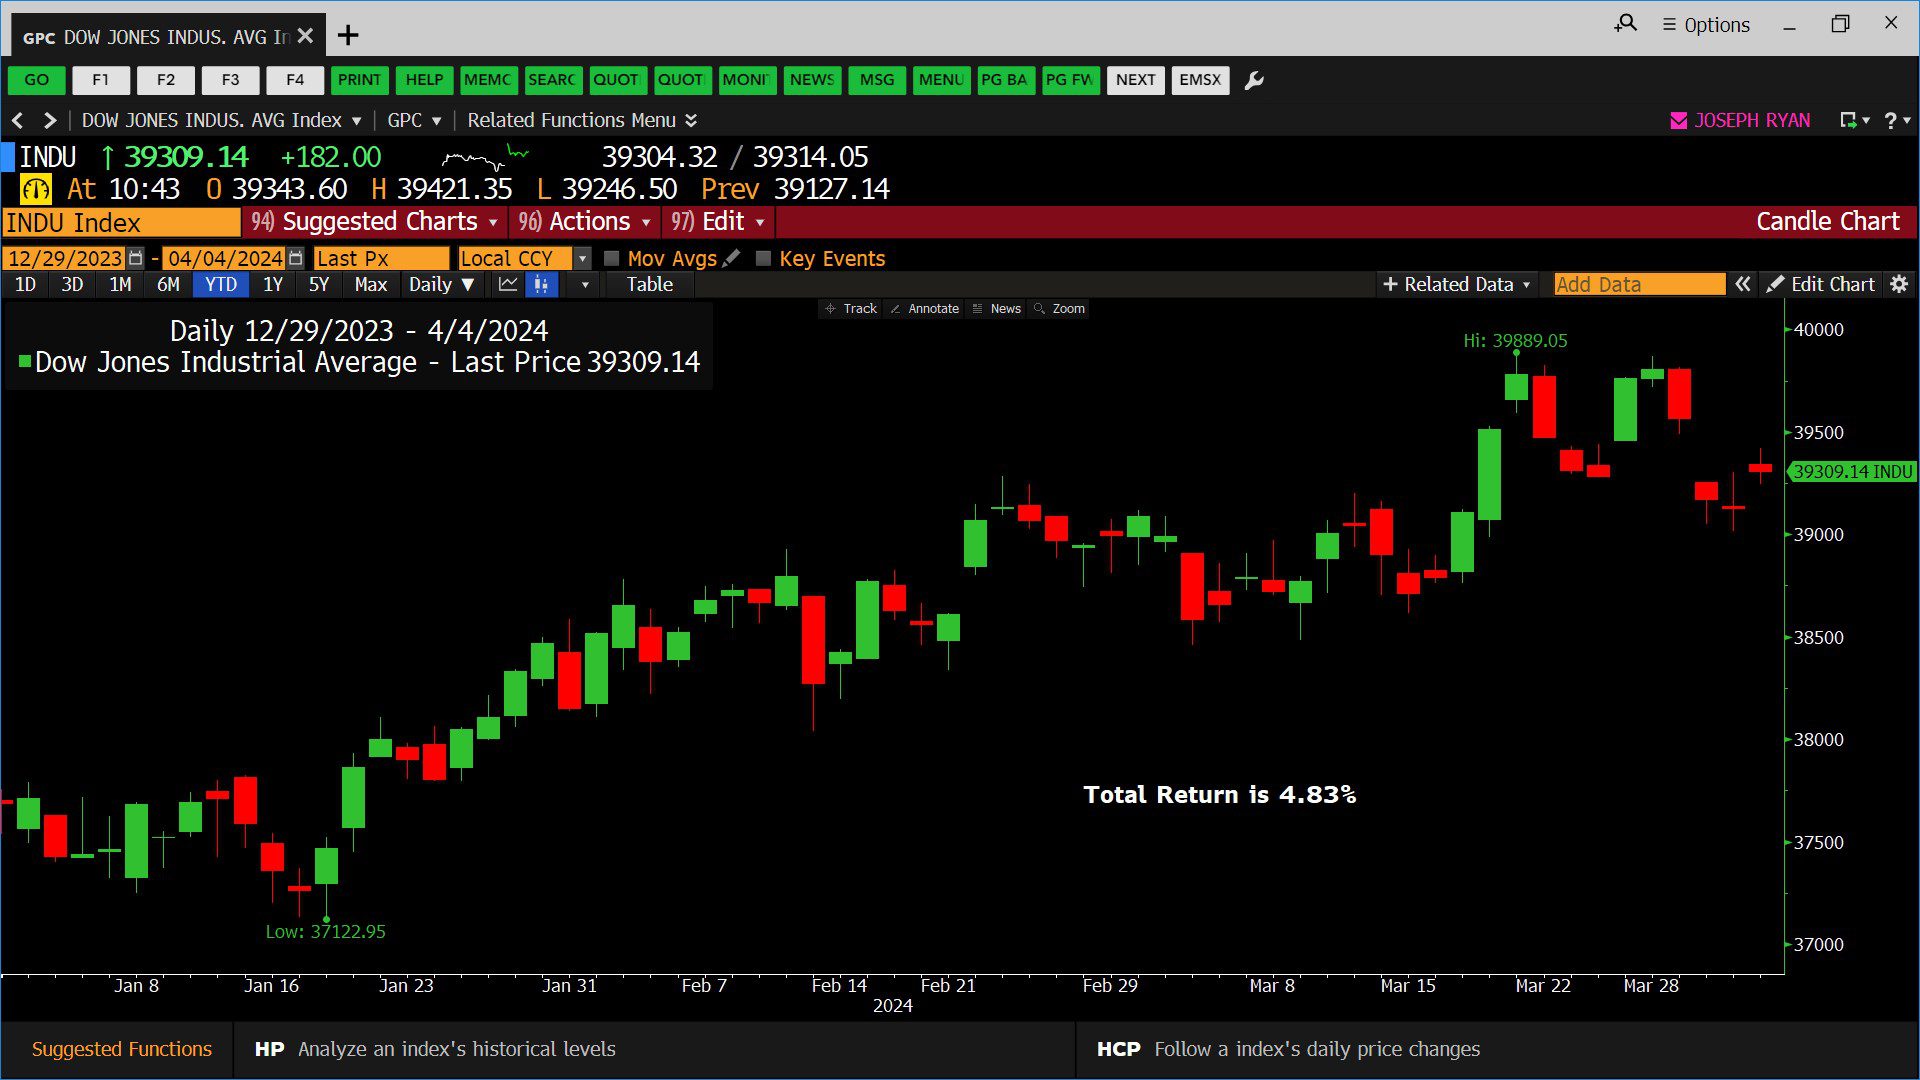Click the green legend swatch for Dow Jones

click(x=25, y=361)
